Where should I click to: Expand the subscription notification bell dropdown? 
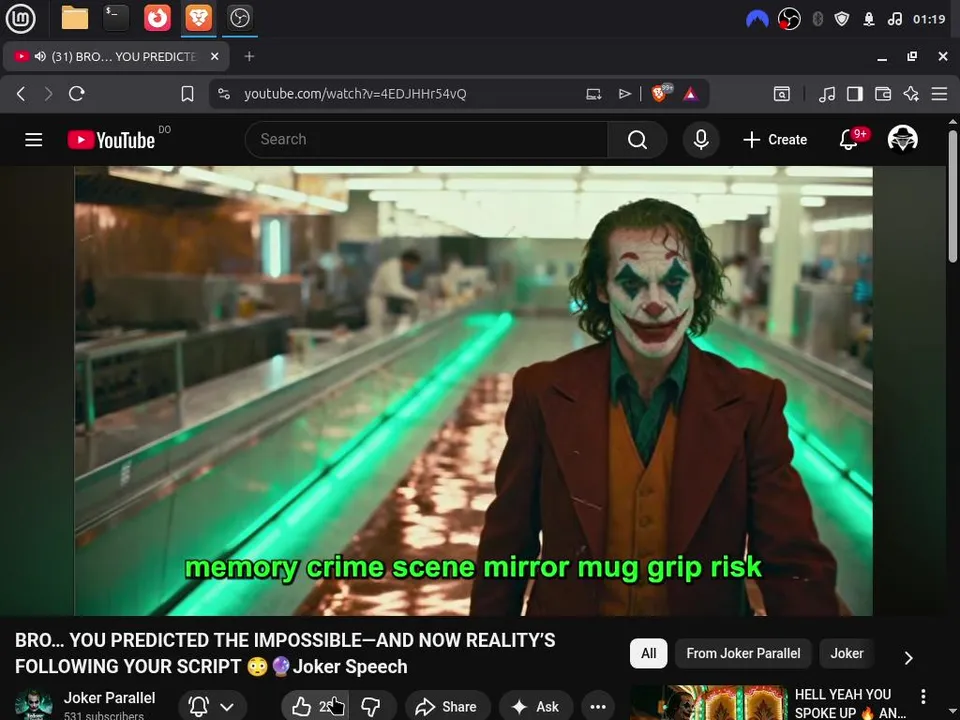pyautogui.click(x=212, y=707)
